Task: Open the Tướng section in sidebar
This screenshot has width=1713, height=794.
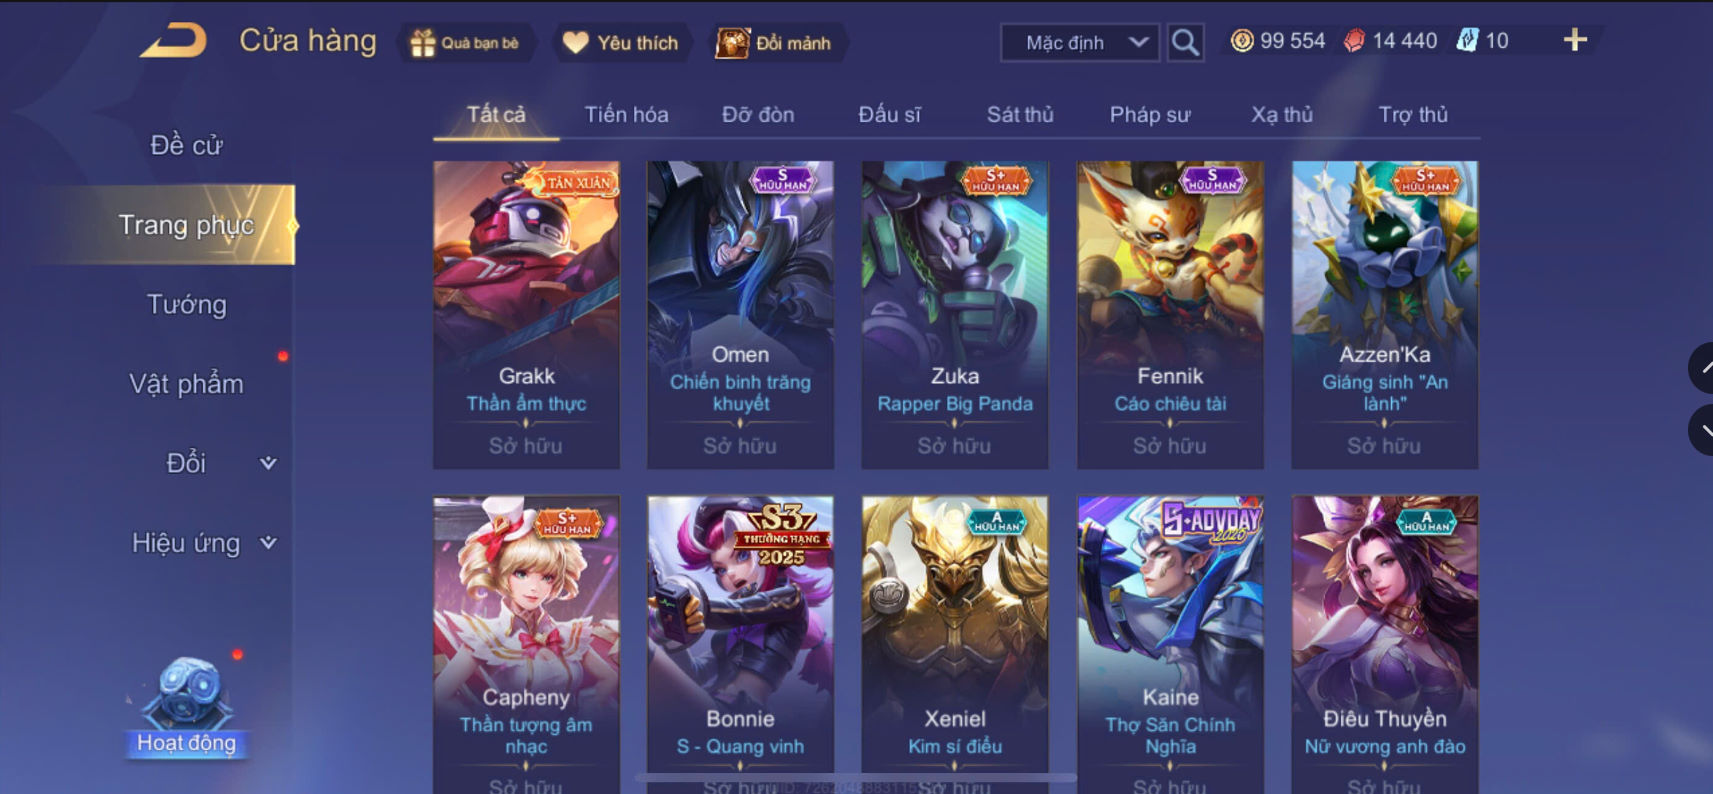Action: click(x=187, y=304)
